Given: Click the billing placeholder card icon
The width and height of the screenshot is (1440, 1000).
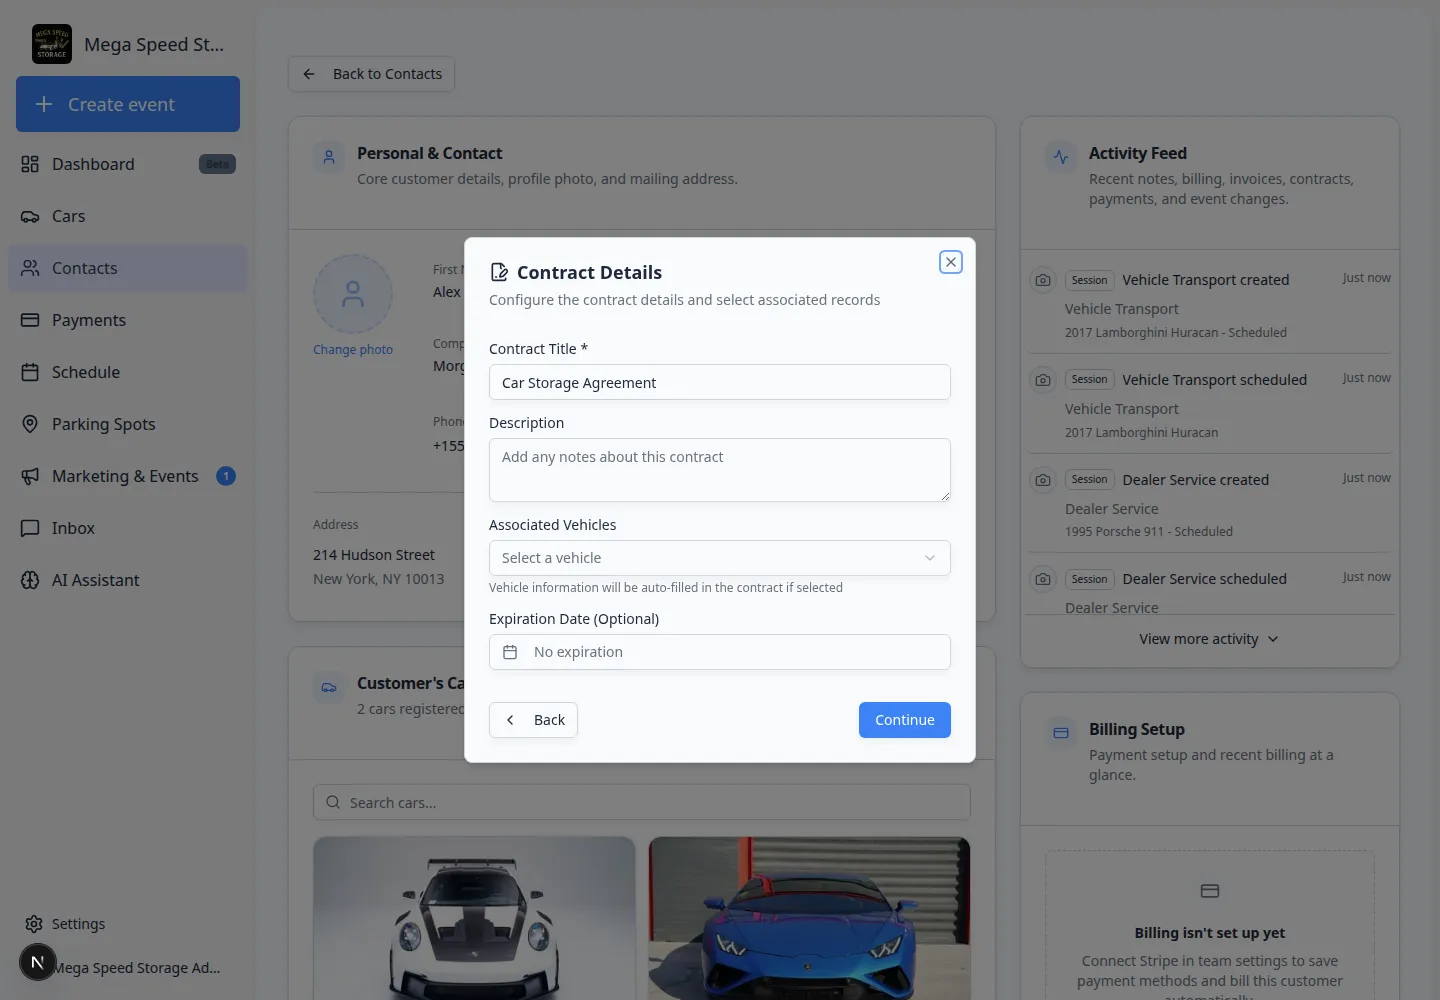Looking at the screenshot, I should (1210, 891).
